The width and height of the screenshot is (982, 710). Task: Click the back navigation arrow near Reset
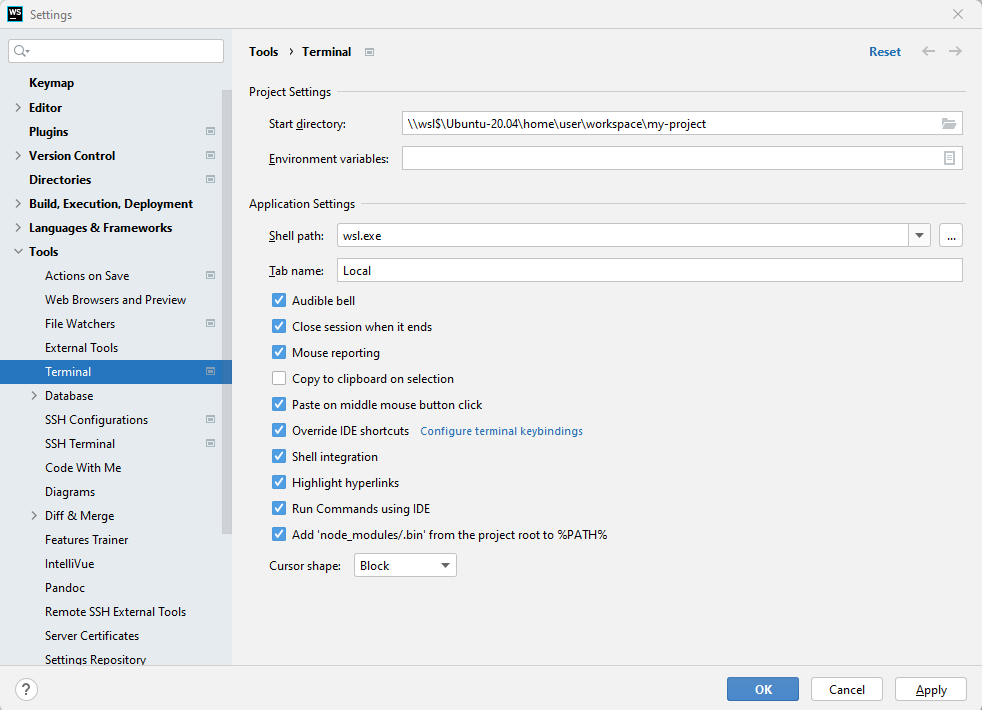pyautogui.click(x=927, y=51)
